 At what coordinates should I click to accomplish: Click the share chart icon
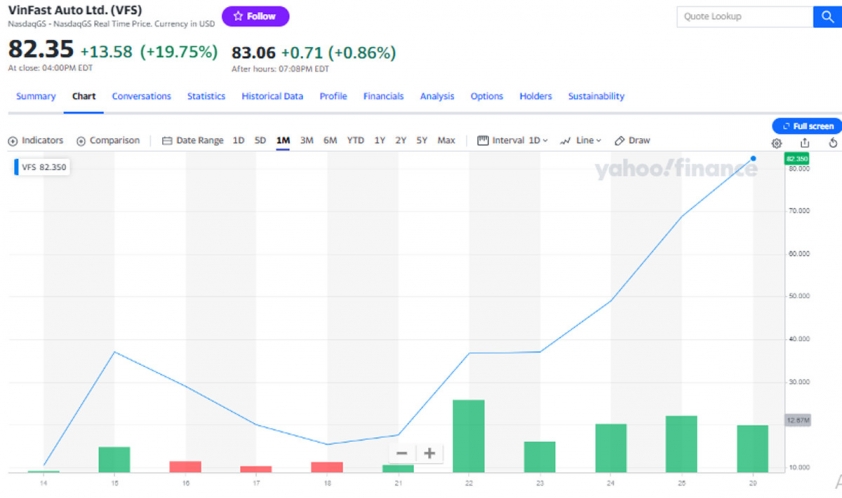[x=804, y=142]
